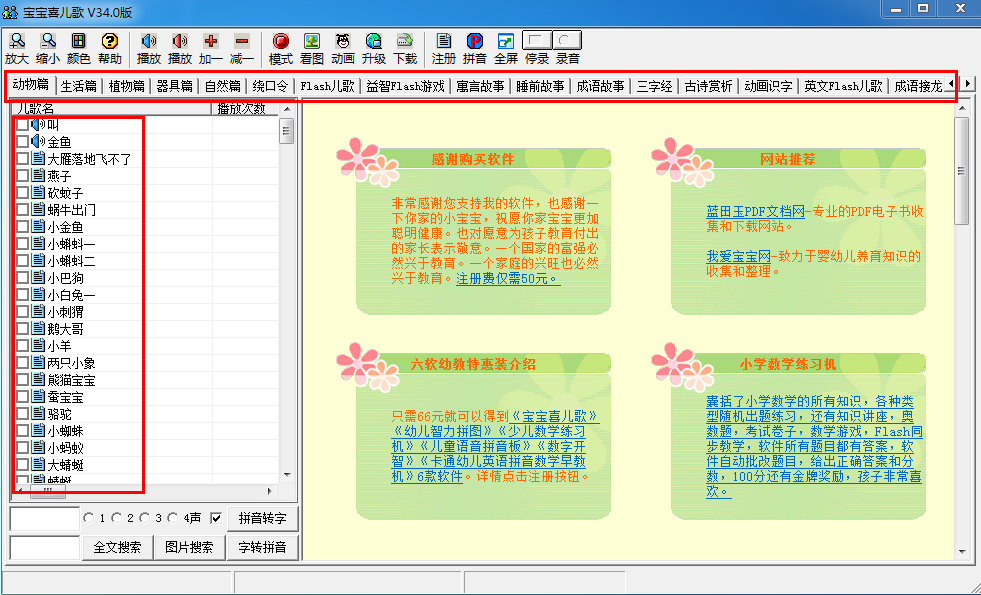Select the song 鹅大哥

pyautogui.click(x=65, y=328)
